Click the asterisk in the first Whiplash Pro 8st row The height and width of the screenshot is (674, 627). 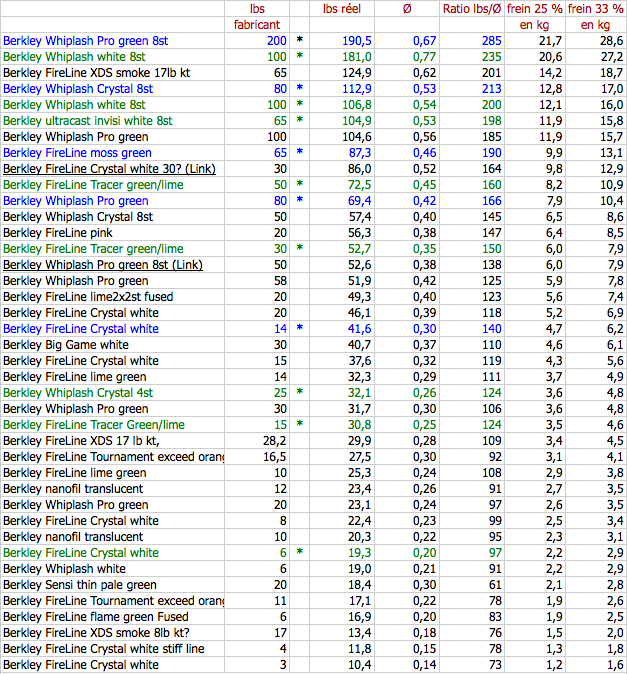[x=300, y=40]
